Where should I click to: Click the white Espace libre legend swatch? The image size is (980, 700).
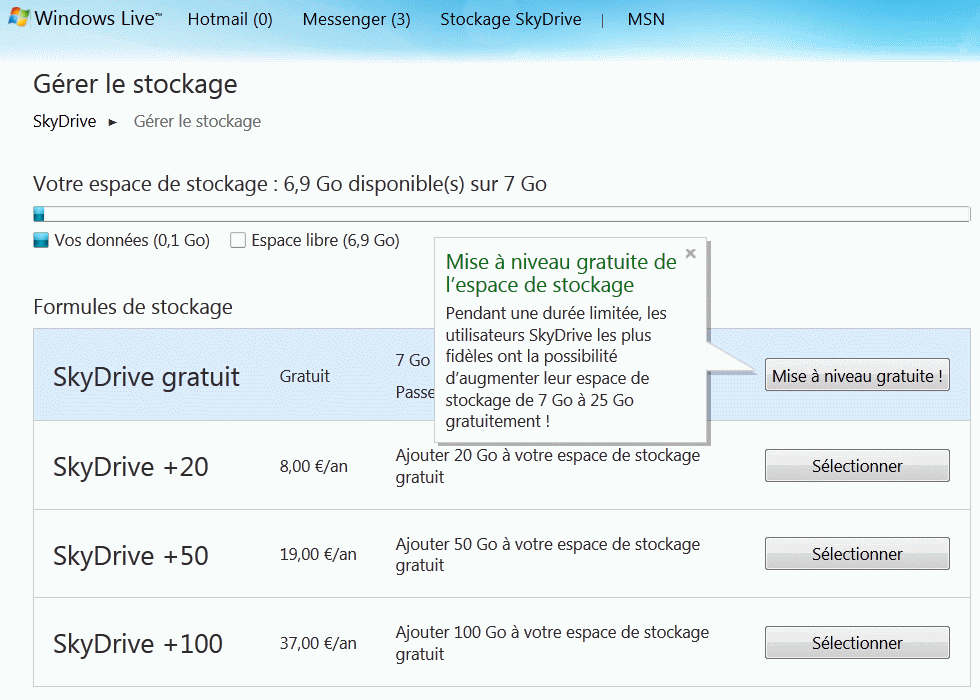tap(238, 240)
